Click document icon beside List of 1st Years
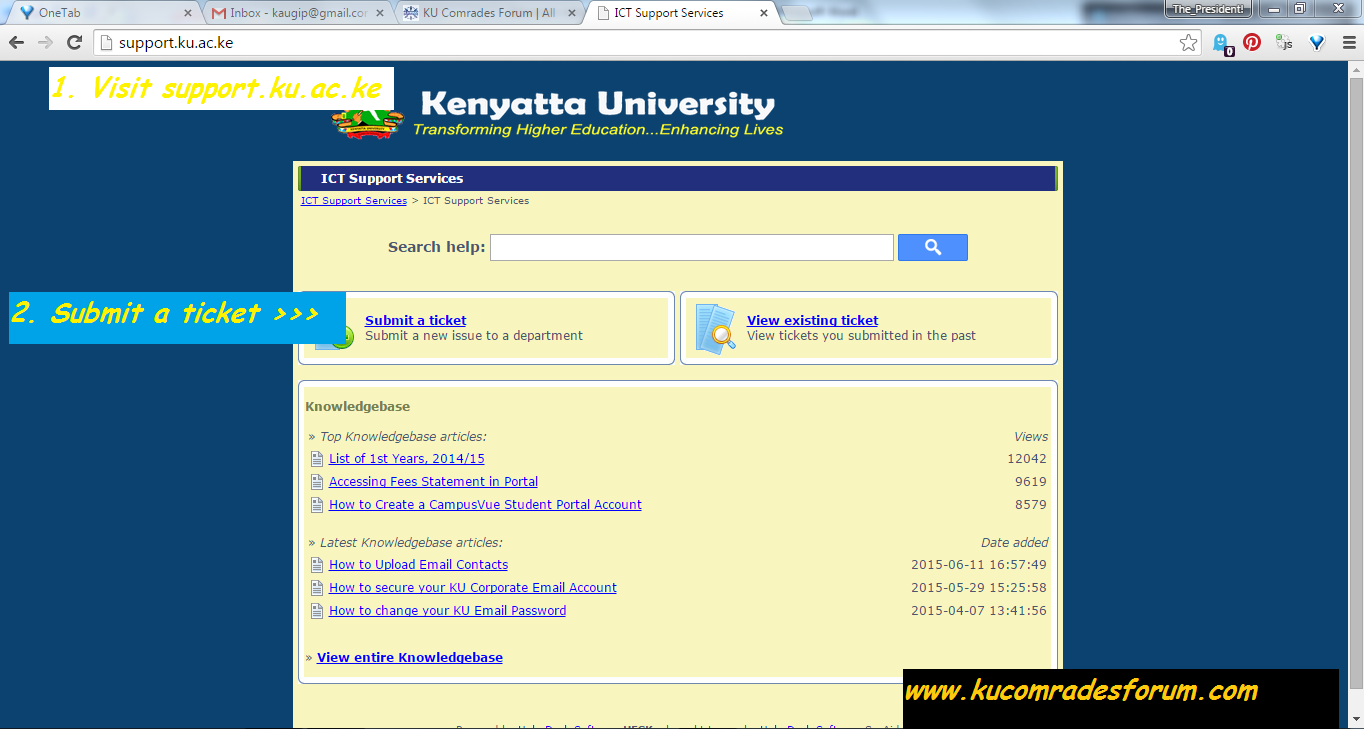This screenshot has width=1364, height=729. tap(317, 459)
